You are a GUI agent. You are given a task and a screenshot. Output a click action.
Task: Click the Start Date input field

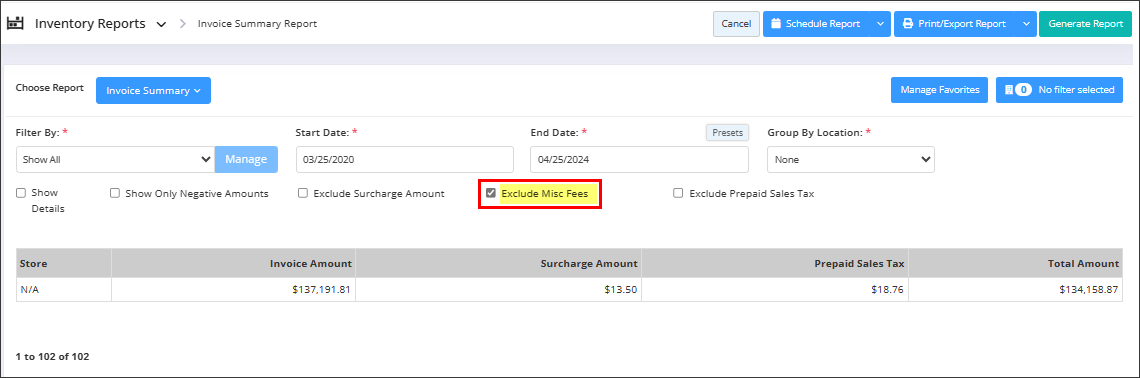404,159
